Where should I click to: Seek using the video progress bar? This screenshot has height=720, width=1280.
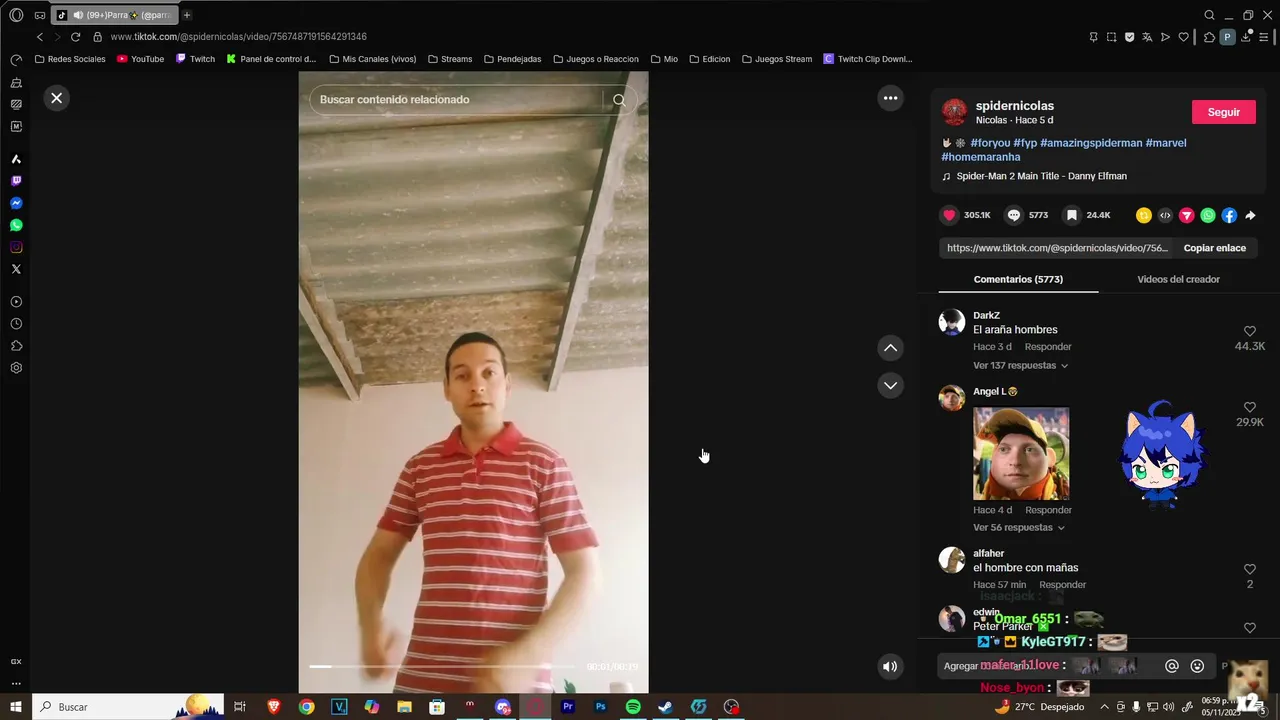point(444,666)
